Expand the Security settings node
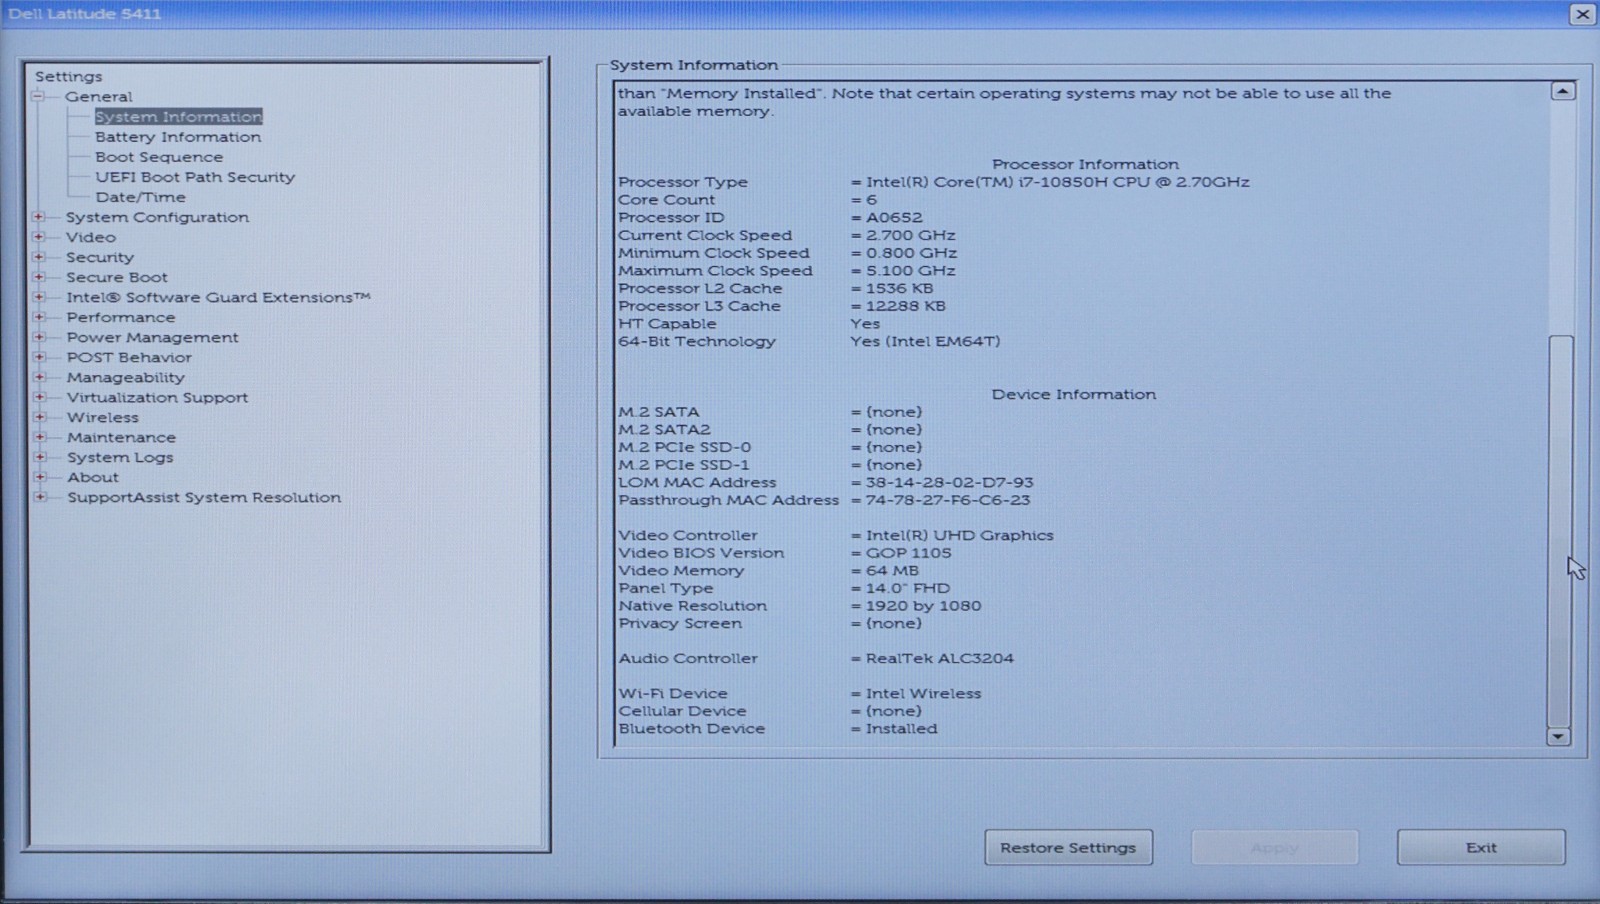1600x904 pixels. pyautogui.click(x=38, y=257)
